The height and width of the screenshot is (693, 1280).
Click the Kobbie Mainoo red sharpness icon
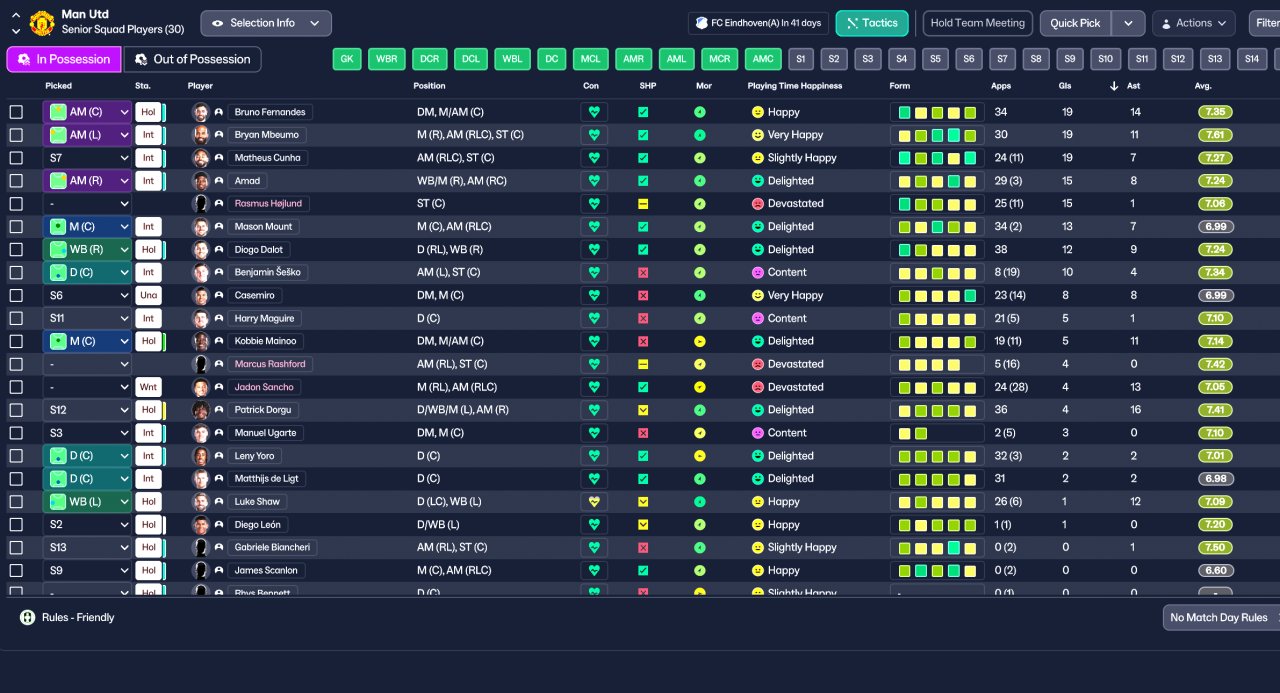click(643, 341)
